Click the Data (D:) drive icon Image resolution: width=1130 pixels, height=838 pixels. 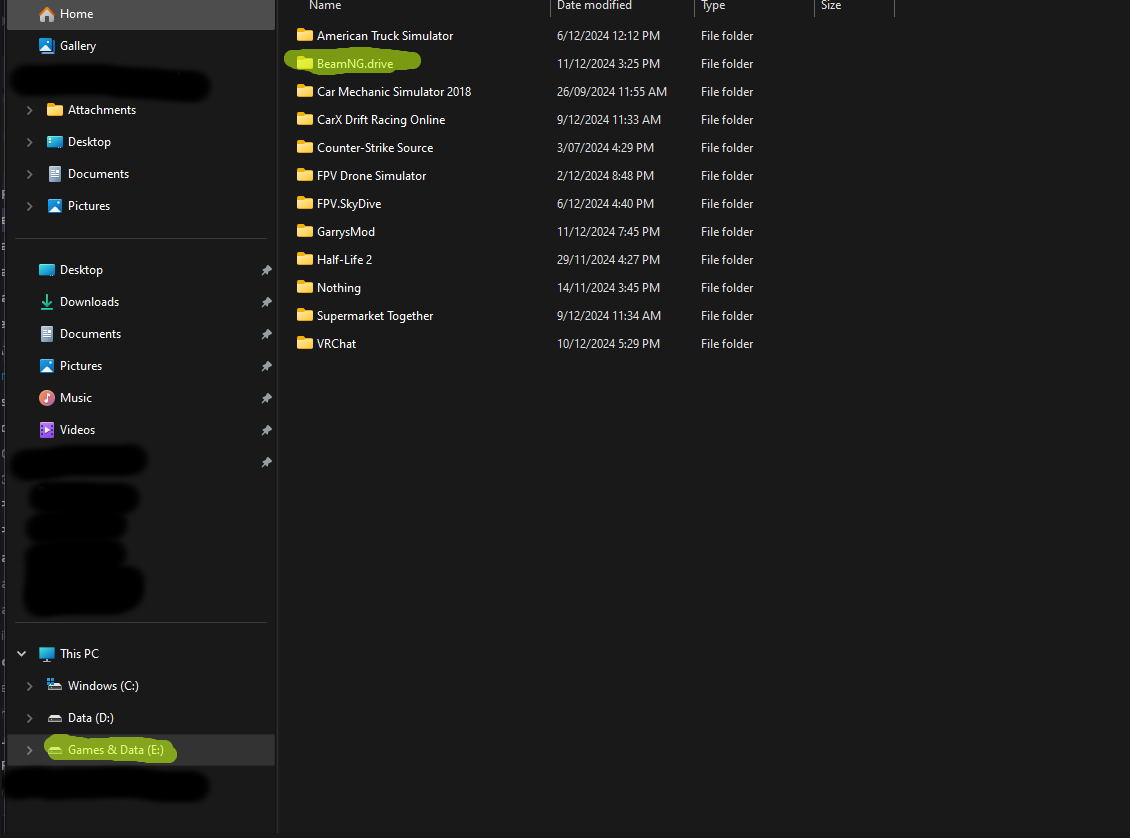point(55,718)
